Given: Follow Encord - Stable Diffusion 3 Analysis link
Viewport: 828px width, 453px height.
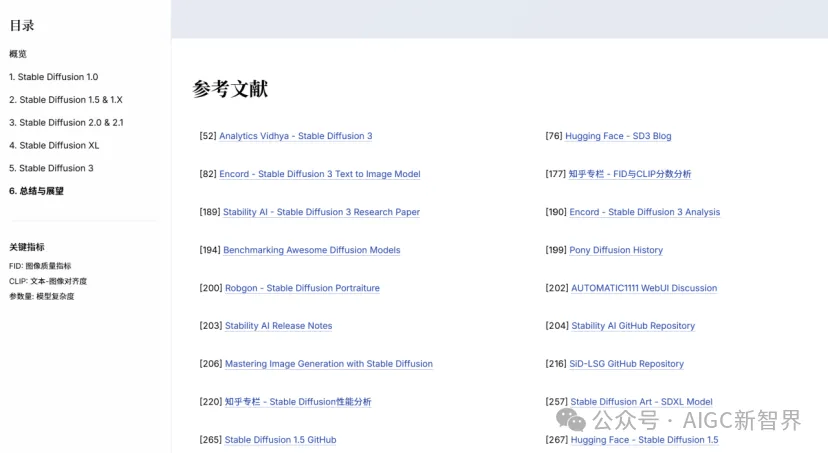Looking at the screenshot, I should (x=645, y=212).
